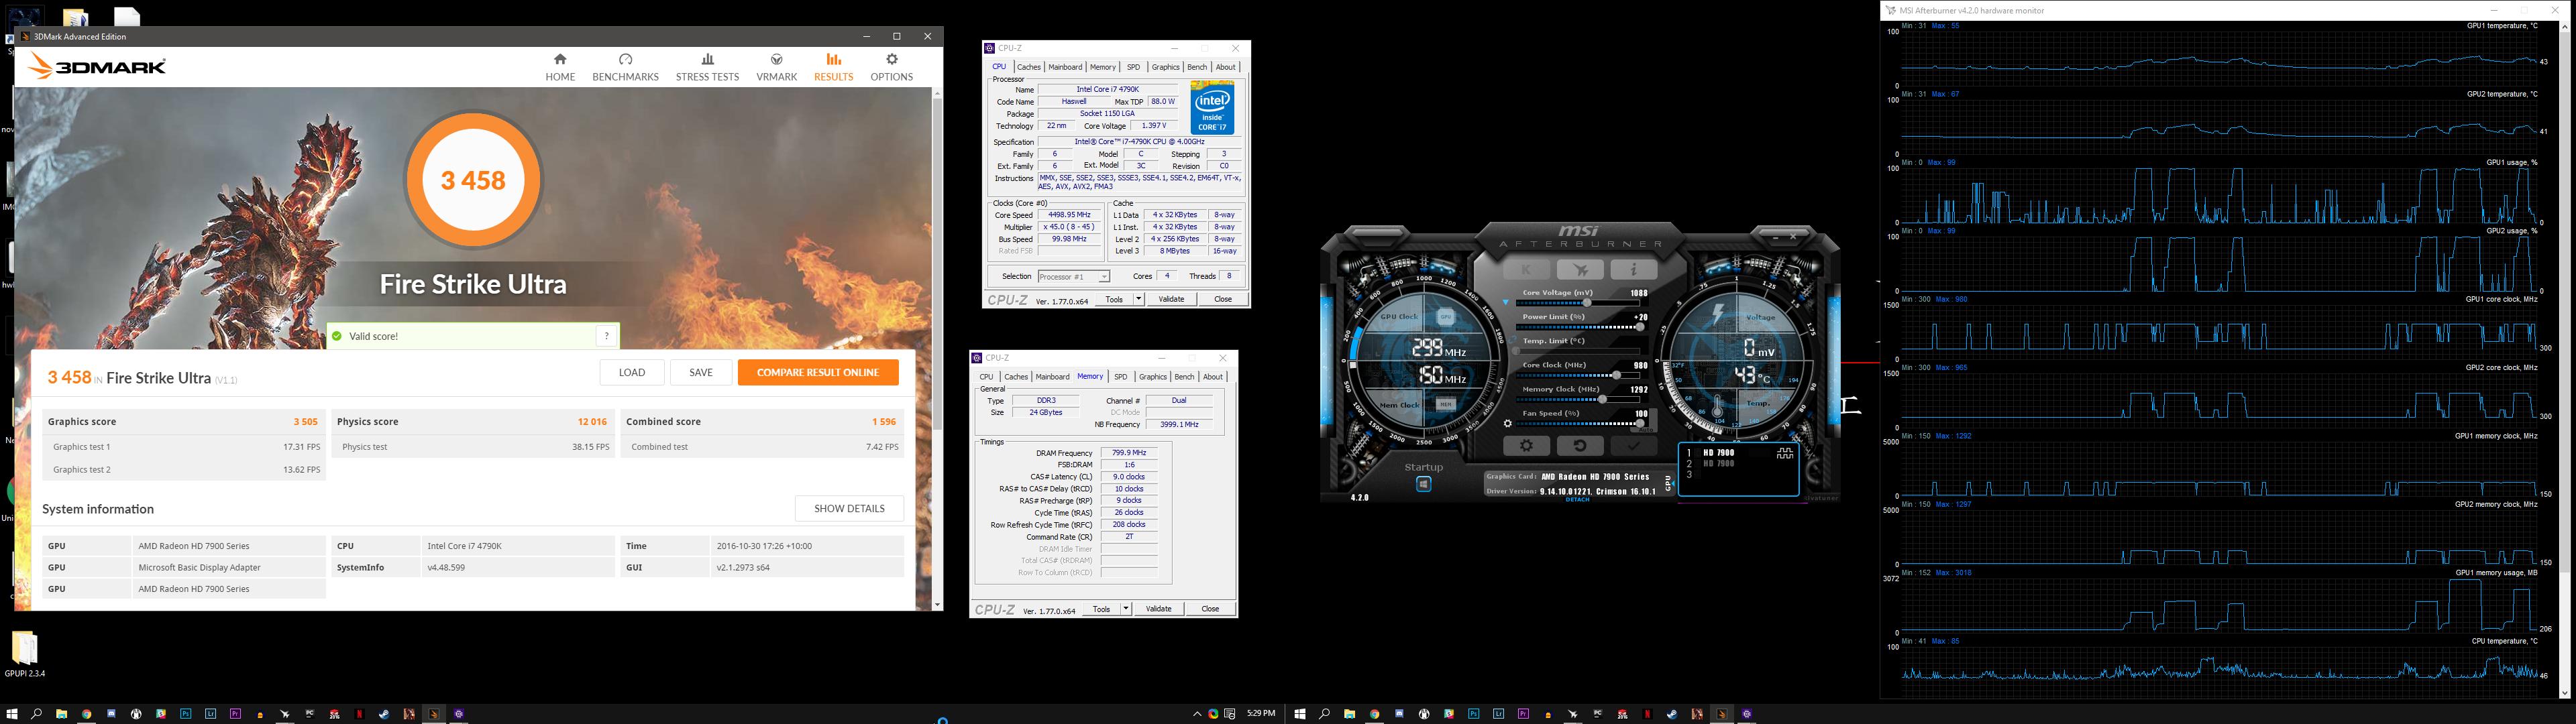Open Premiere Pro from the taskbar
Image resolution: width=2576 pixels, height=724 pixels.
(235, 714)
